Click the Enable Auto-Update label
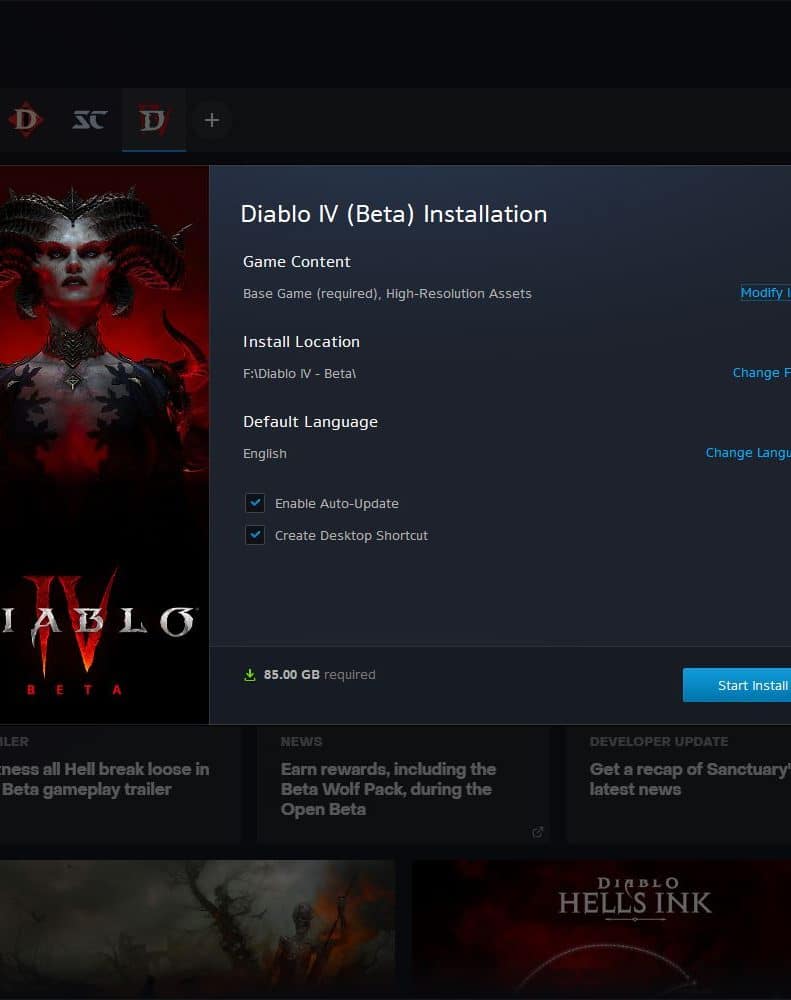This screenshot has width=791, height=1000. coord(337,503)
